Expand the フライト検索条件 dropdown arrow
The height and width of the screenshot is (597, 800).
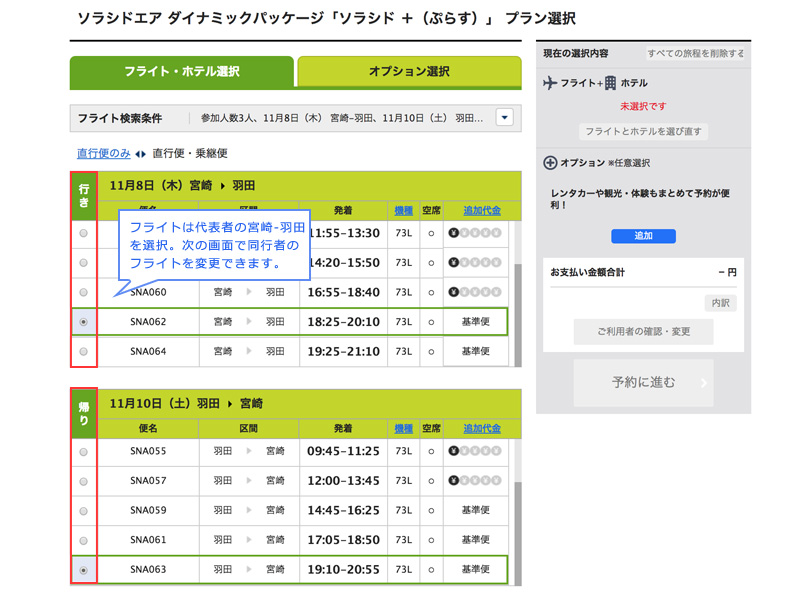coord(505,118)
